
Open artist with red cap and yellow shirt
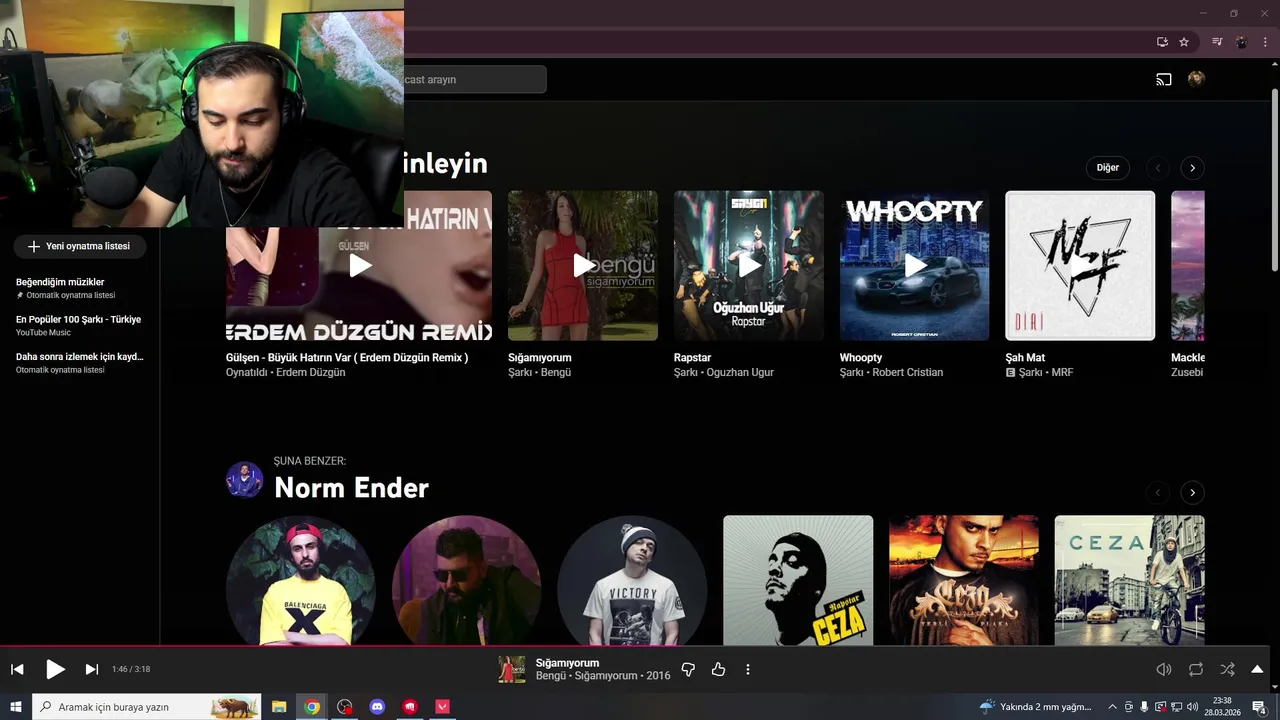point(301,581)
